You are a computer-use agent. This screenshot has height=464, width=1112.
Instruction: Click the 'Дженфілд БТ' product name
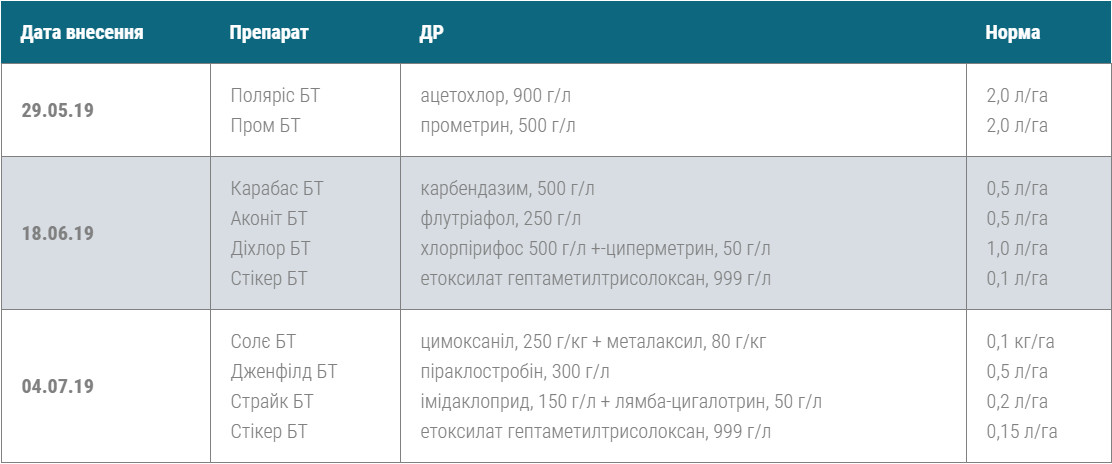(284, 371)
